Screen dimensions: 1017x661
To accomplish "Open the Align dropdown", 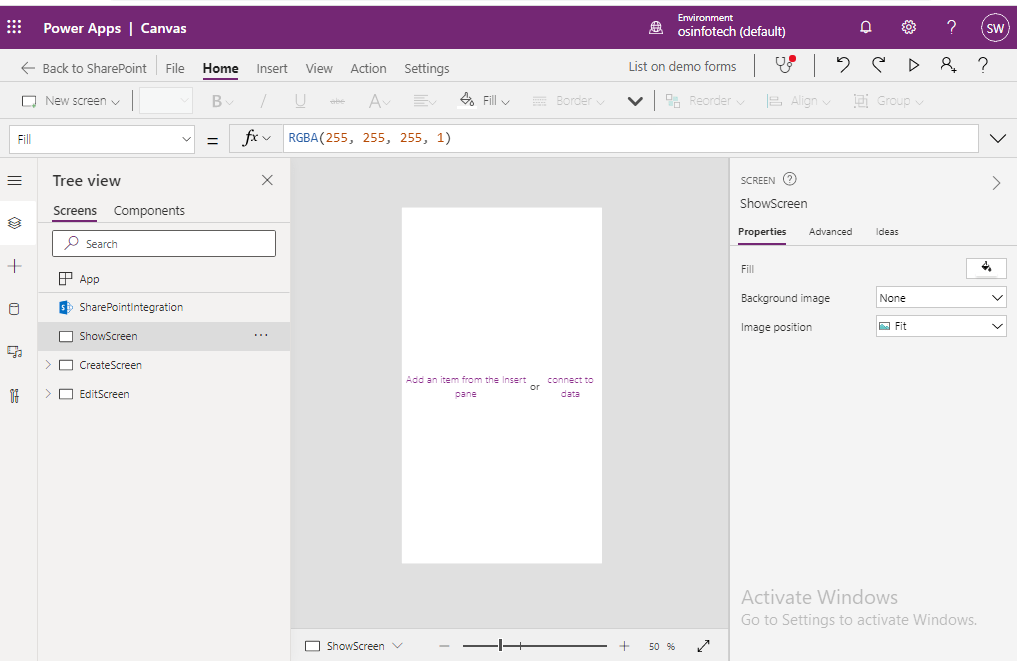I will point(798,101).
